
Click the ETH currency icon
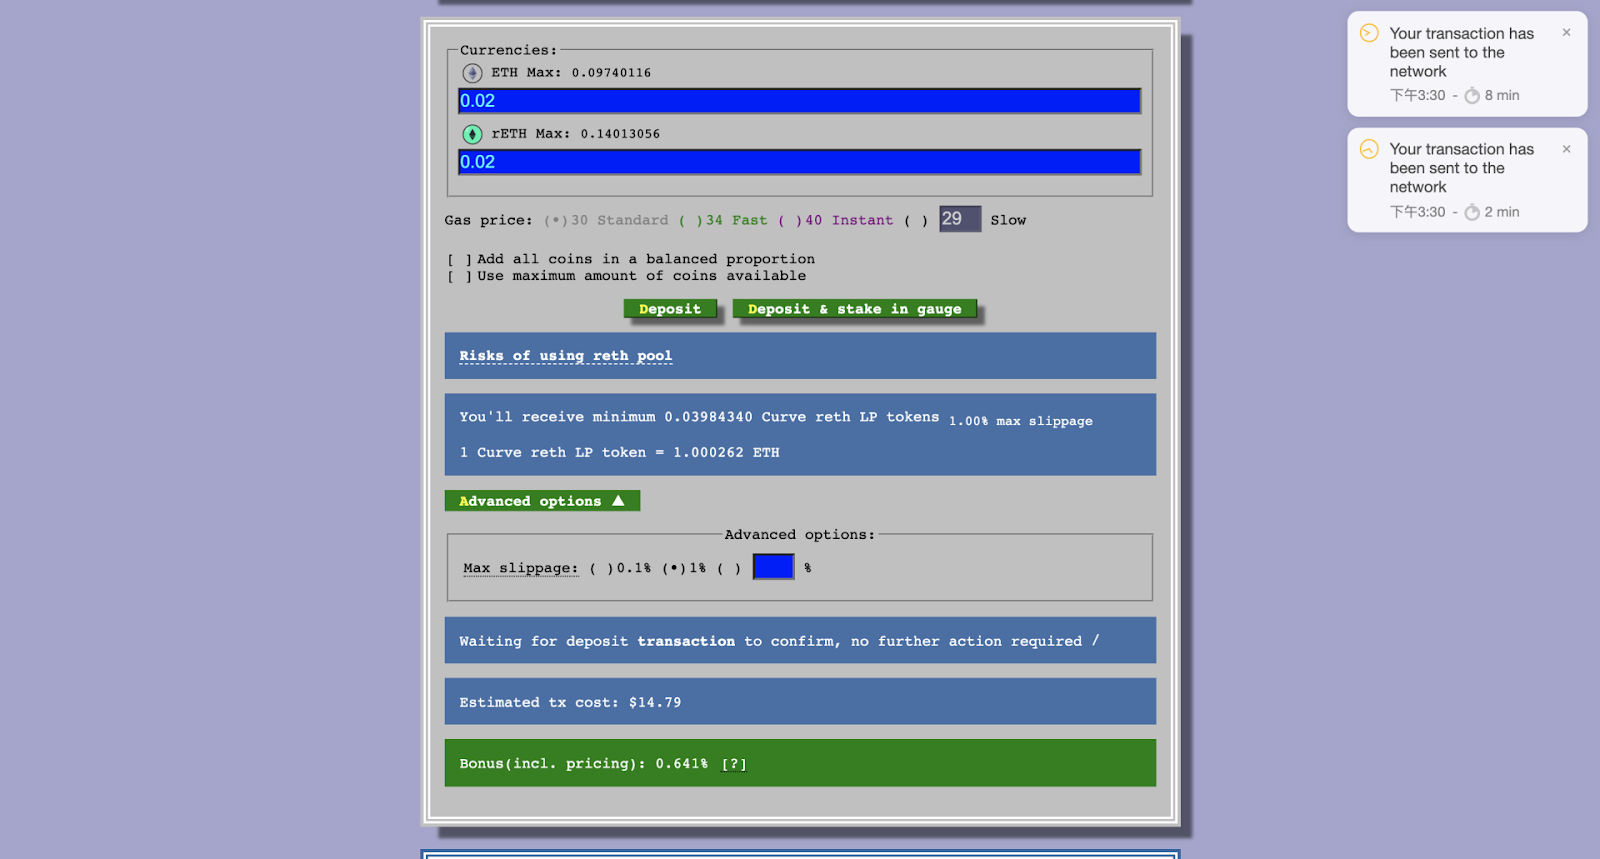click(x=472, y=73)
